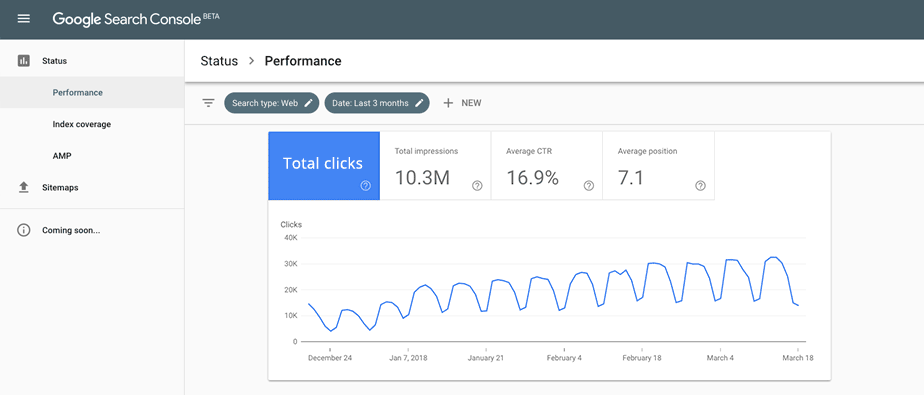The width and height of the screenshot is (924, 395).
Task: Click the 30K y-axis label
Action: point(291,264)
